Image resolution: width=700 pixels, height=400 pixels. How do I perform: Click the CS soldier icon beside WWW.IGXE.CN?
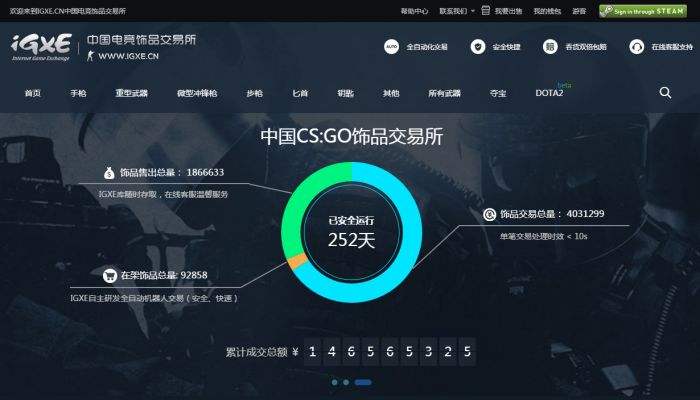(x=90, y=56)
